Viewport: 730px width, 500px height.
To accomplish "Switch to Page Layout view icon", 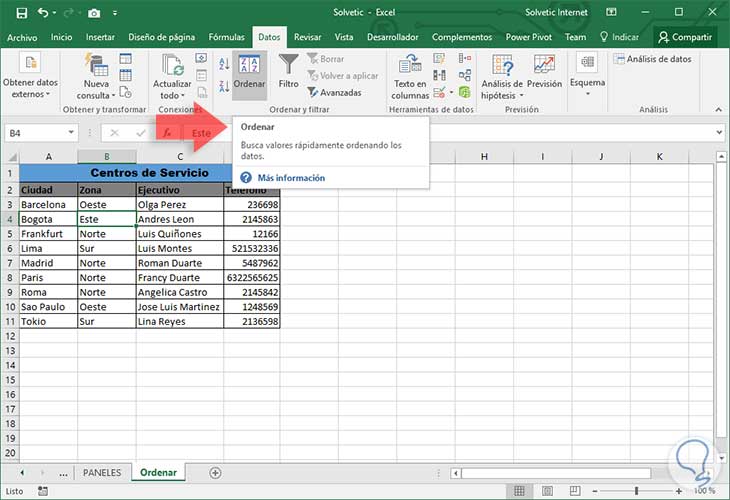I will pyautogui.click(x=548, y=491).
